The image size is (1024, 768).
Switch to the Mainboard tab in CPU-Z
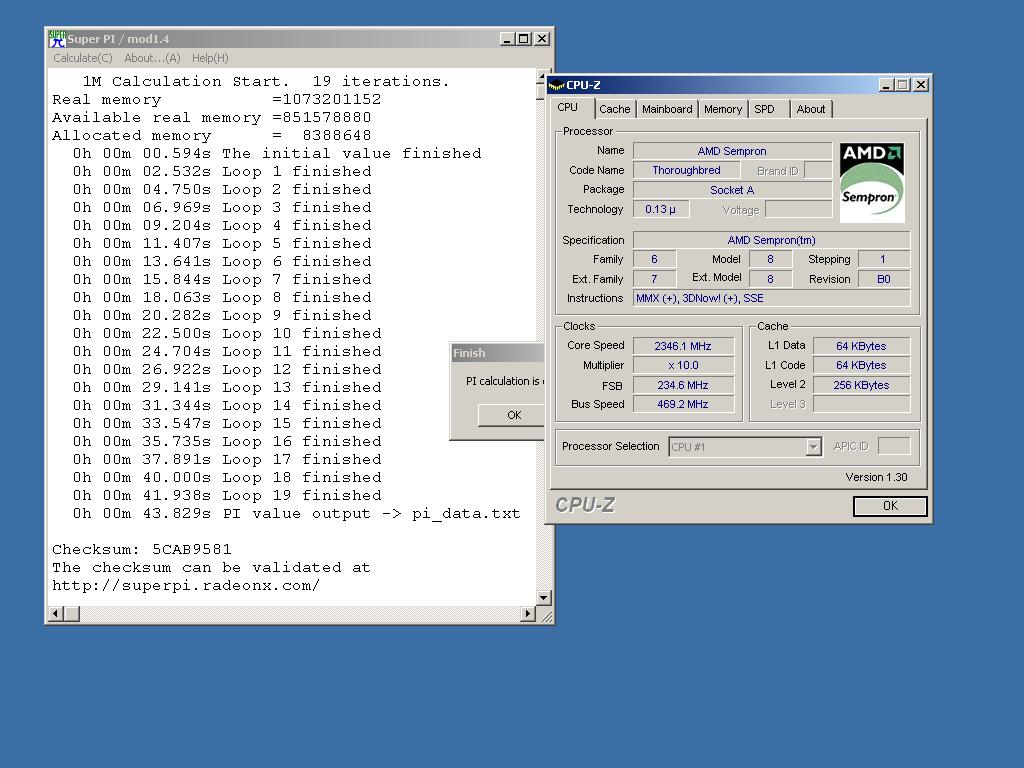coord(667,109)
